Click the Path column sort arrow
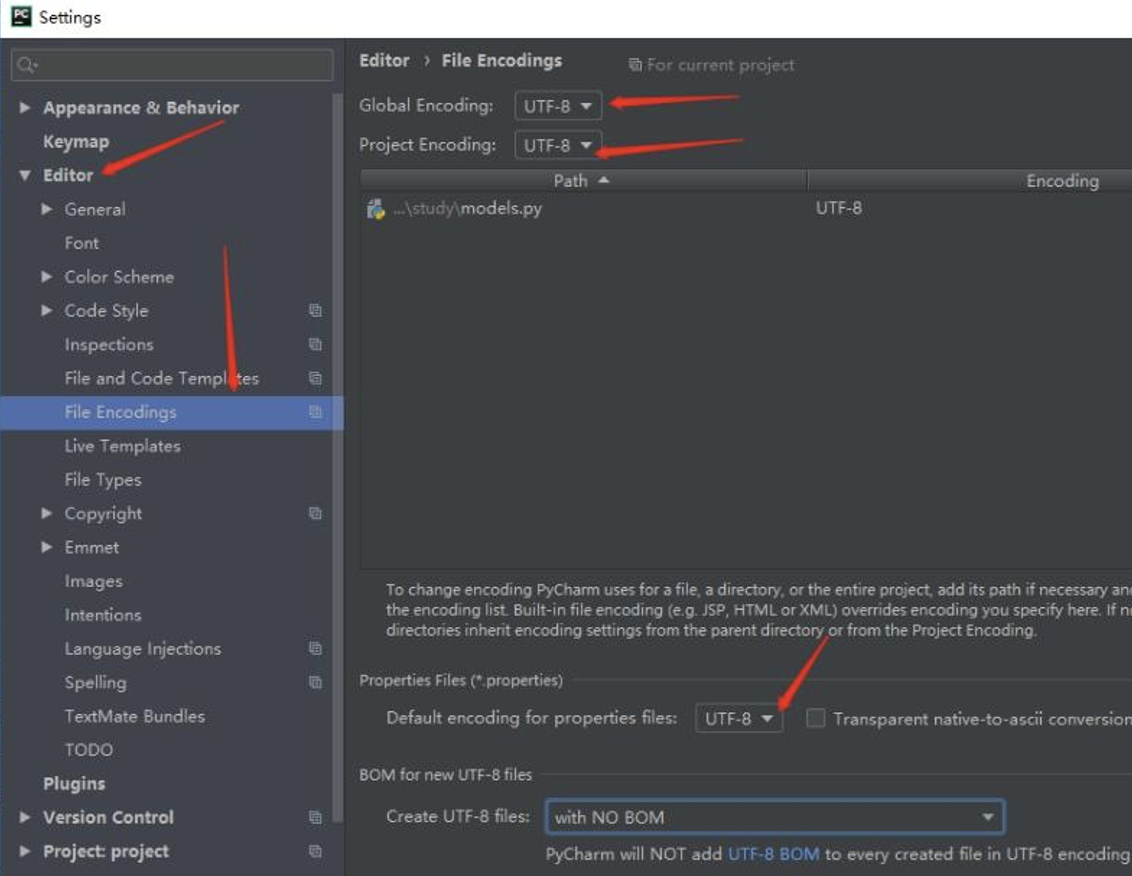 (604, 180)
